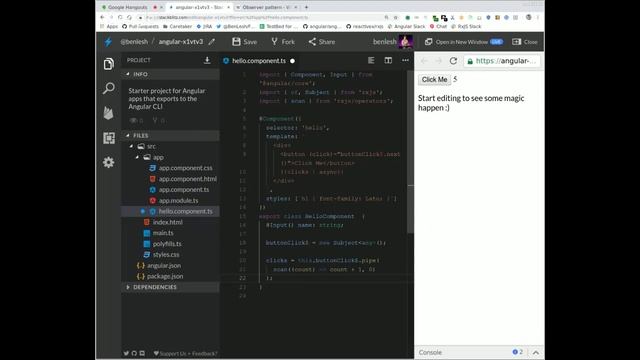
Task: Open a new Chrome tab
Action: pyautogui.click(x=307, y=7)
